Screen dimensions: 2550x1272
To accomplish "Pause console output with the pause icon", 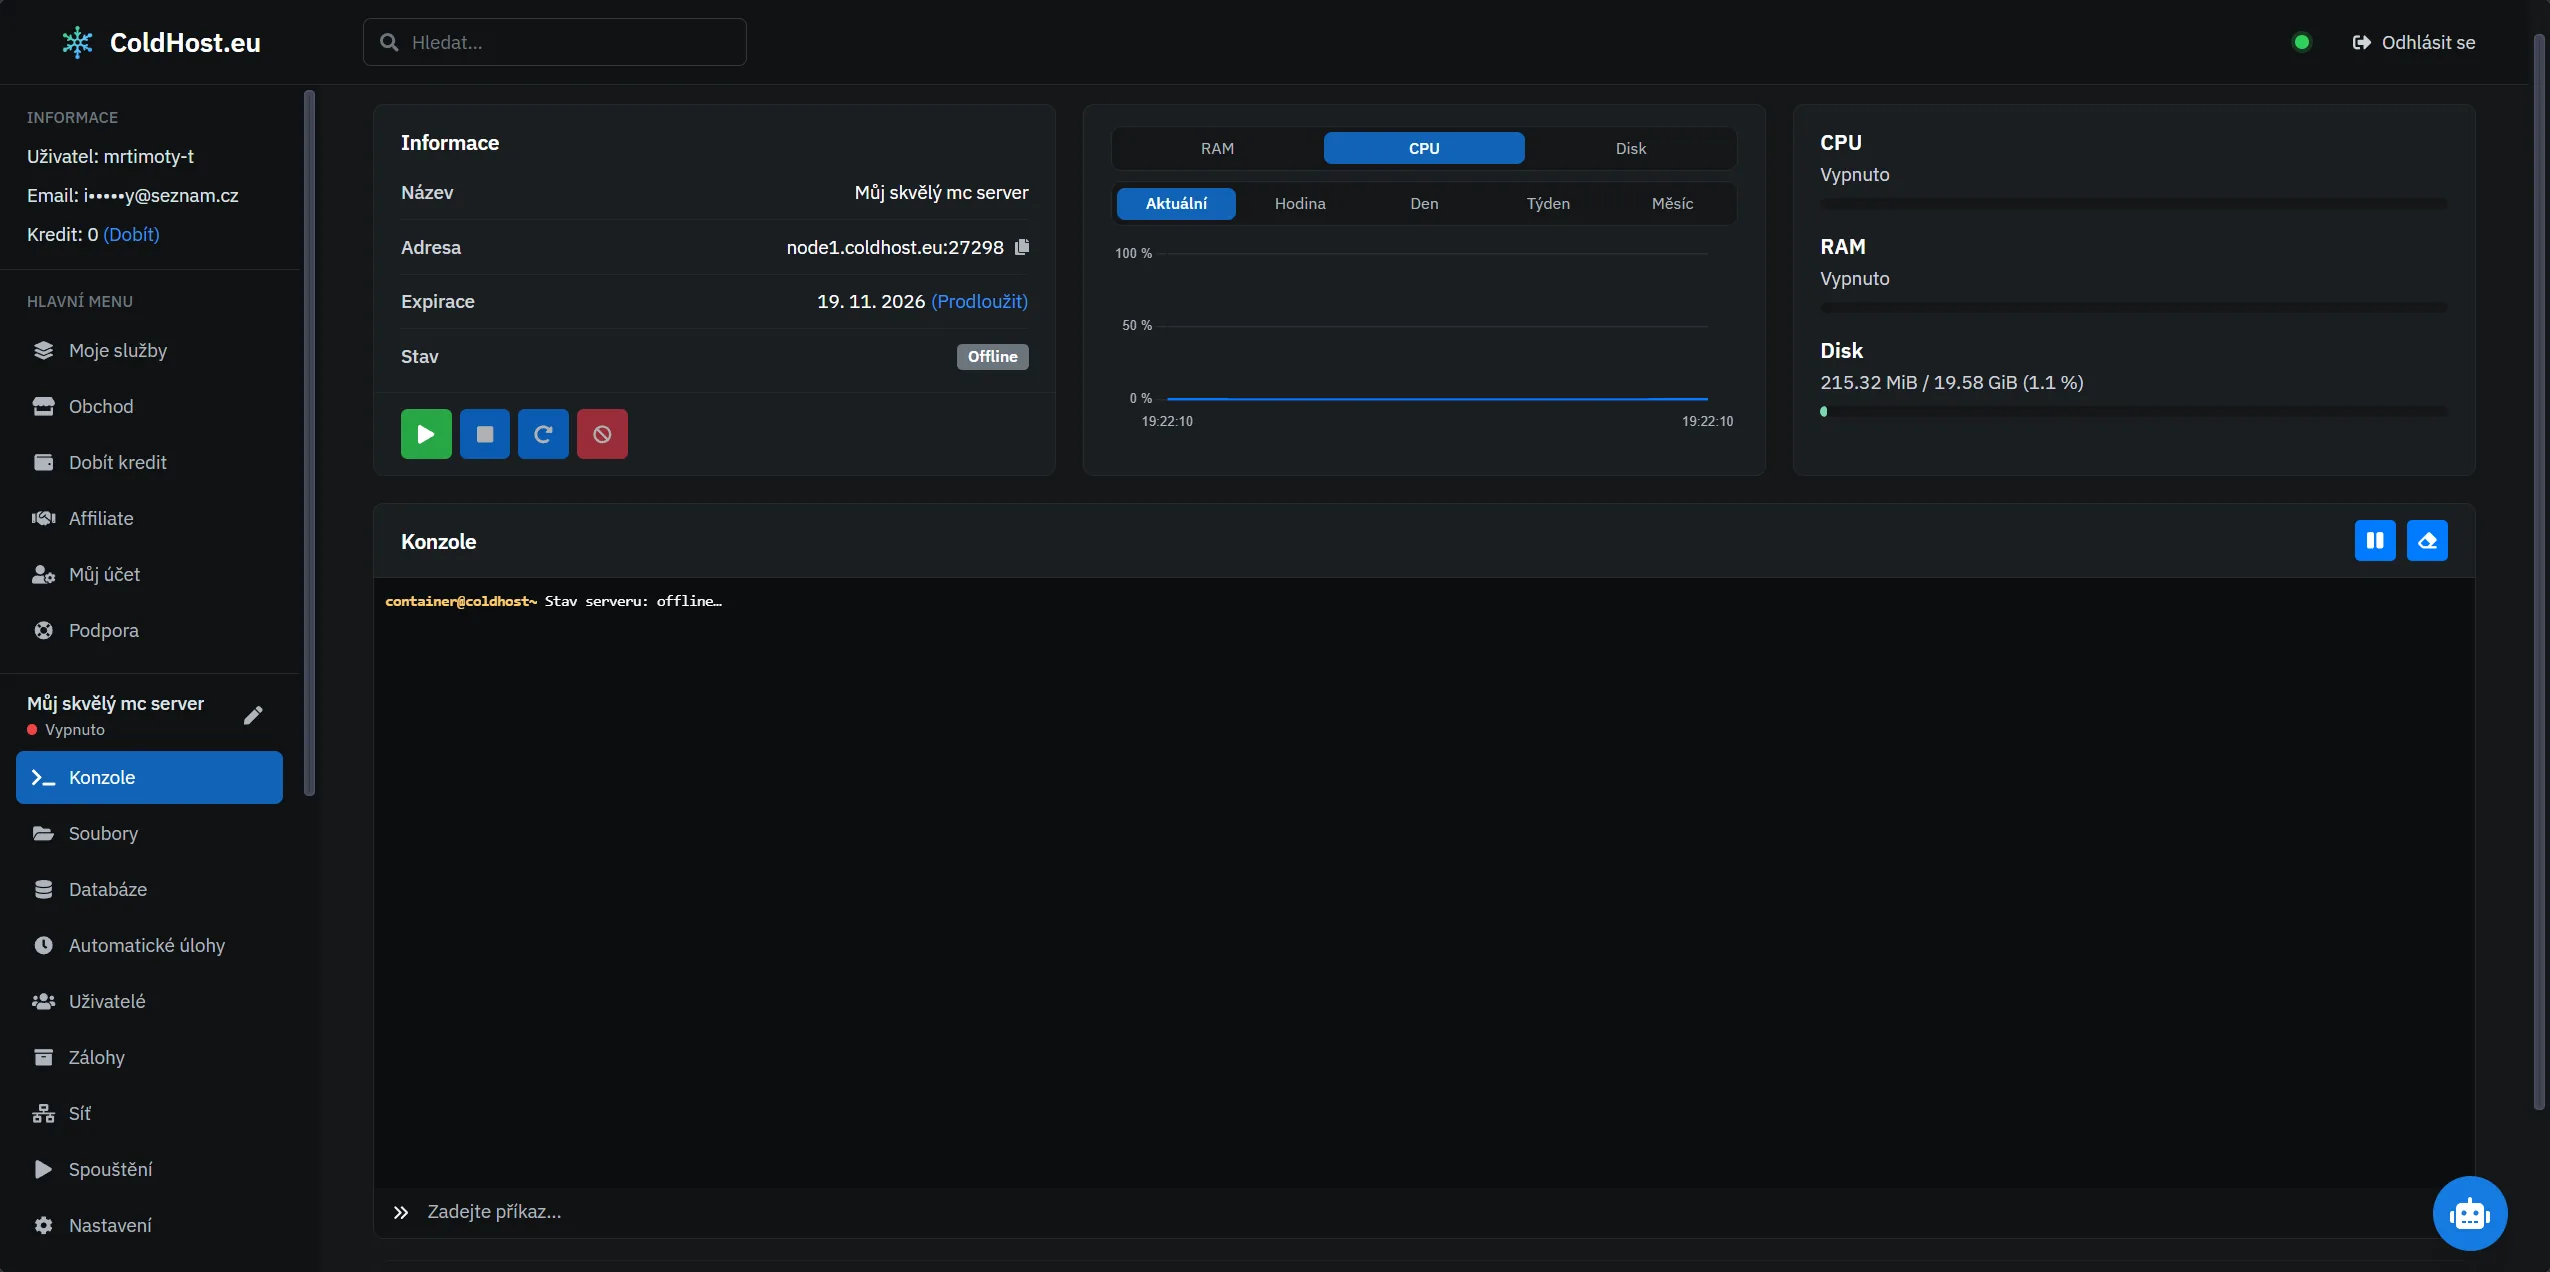I will [2375, 541].
